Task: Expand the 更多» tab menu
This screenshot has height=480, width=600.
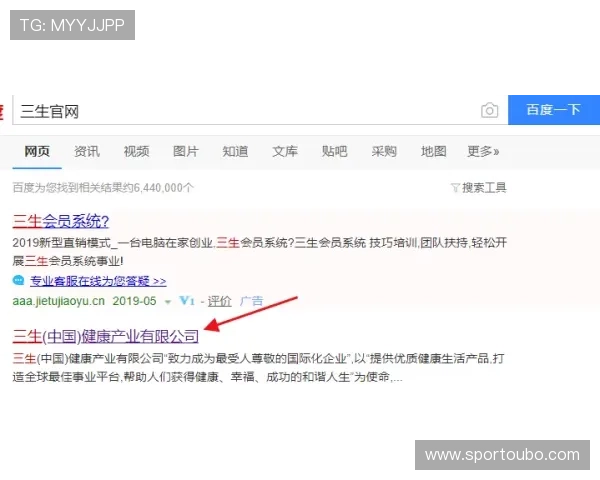Action: [483, 152]
